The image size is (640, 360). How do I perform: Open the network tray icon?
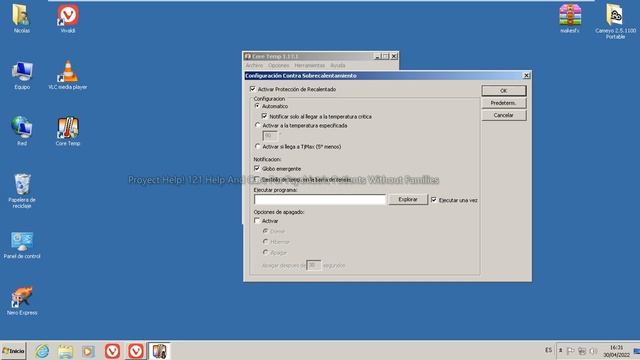click(582, 351)
